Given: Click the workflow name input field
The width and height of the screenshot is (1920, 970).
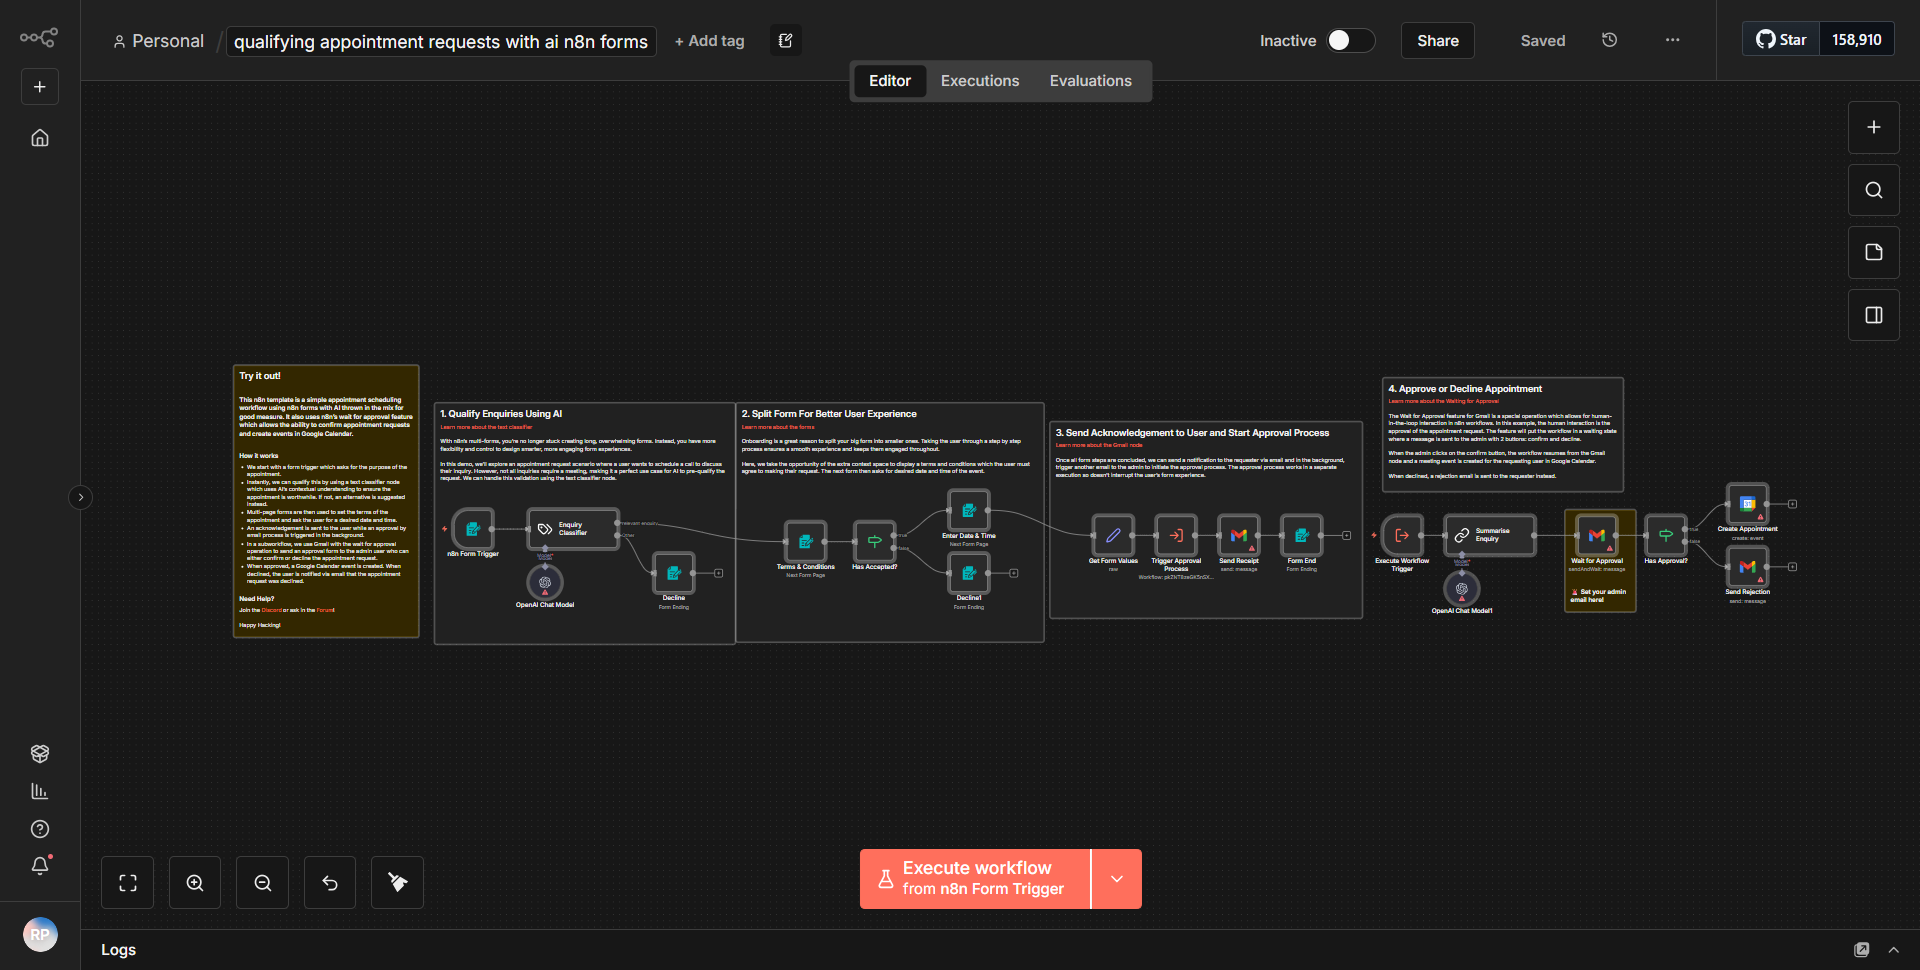Looking at the screenshot, I should 440,41.
